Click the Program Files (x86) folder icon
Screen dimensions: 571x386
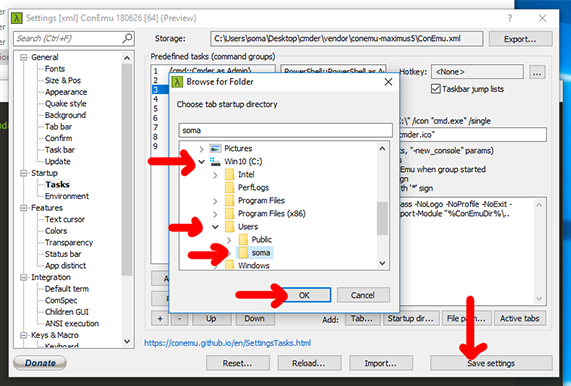229,213
